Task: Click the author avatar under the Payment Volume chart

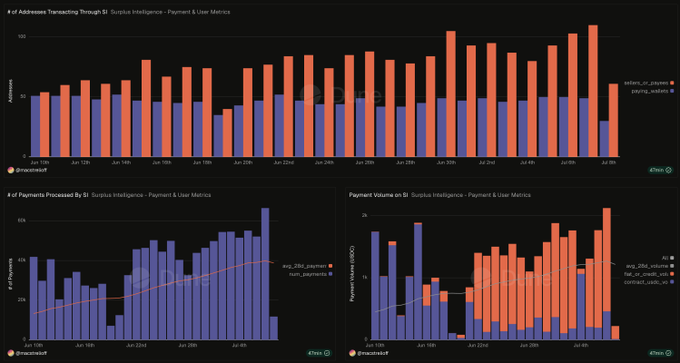Action: [x=352, y=353]
